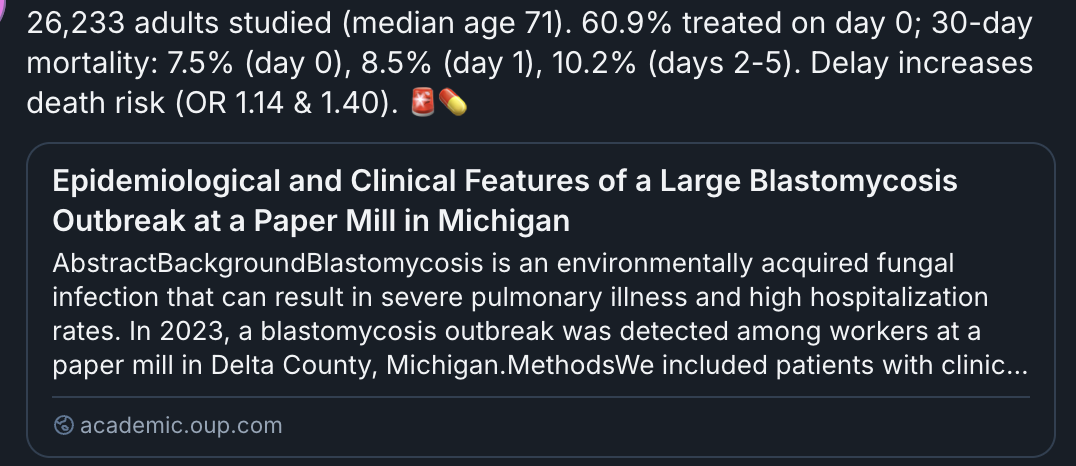Screen dimensions: 1076x466
Task: Click 'death risk (OR 1.14 & 1.40)' text
Action: click(213, 104)
